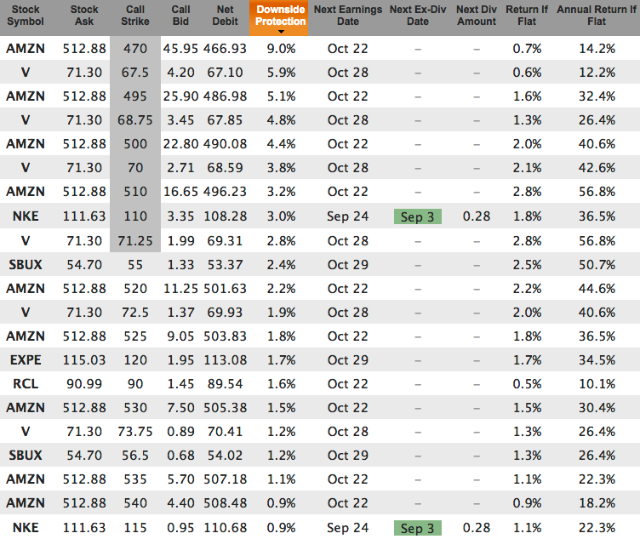The image size is (640, 539).
Task: Click the 34.5% annual return value
Action: point(597,360)
